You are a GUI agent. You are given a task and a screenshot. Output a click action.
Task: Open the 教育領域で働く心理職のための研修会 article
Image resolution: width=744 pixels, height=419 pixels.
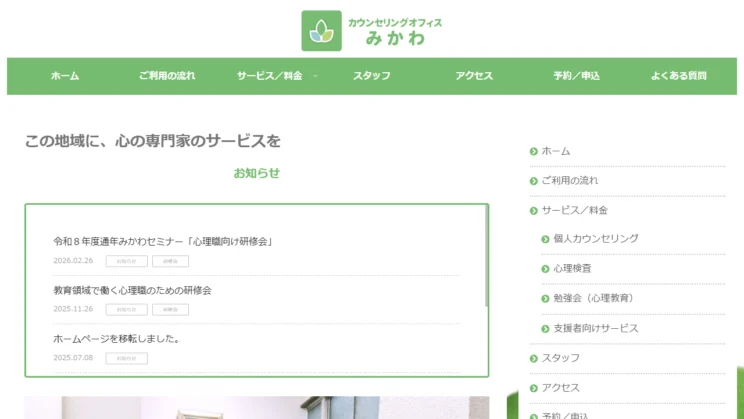pos(132,290)
